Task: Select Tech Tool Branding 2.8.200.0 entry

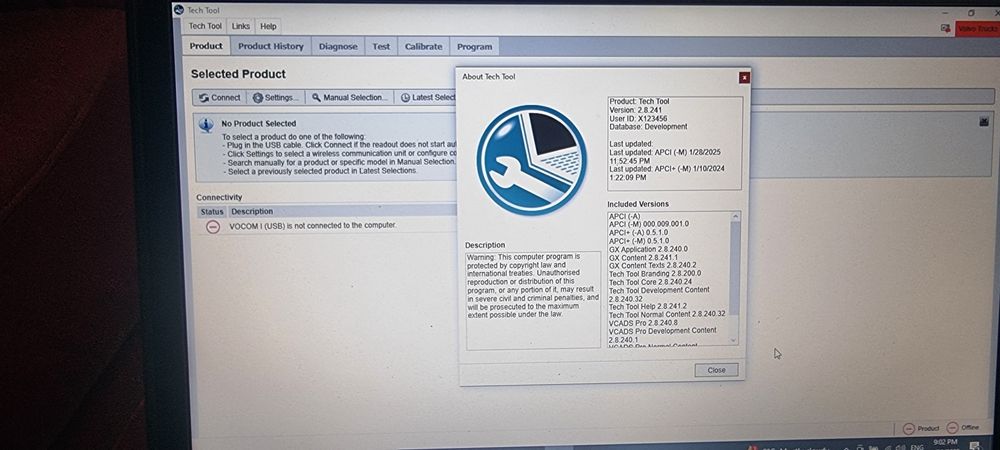Action: [655, 273]
